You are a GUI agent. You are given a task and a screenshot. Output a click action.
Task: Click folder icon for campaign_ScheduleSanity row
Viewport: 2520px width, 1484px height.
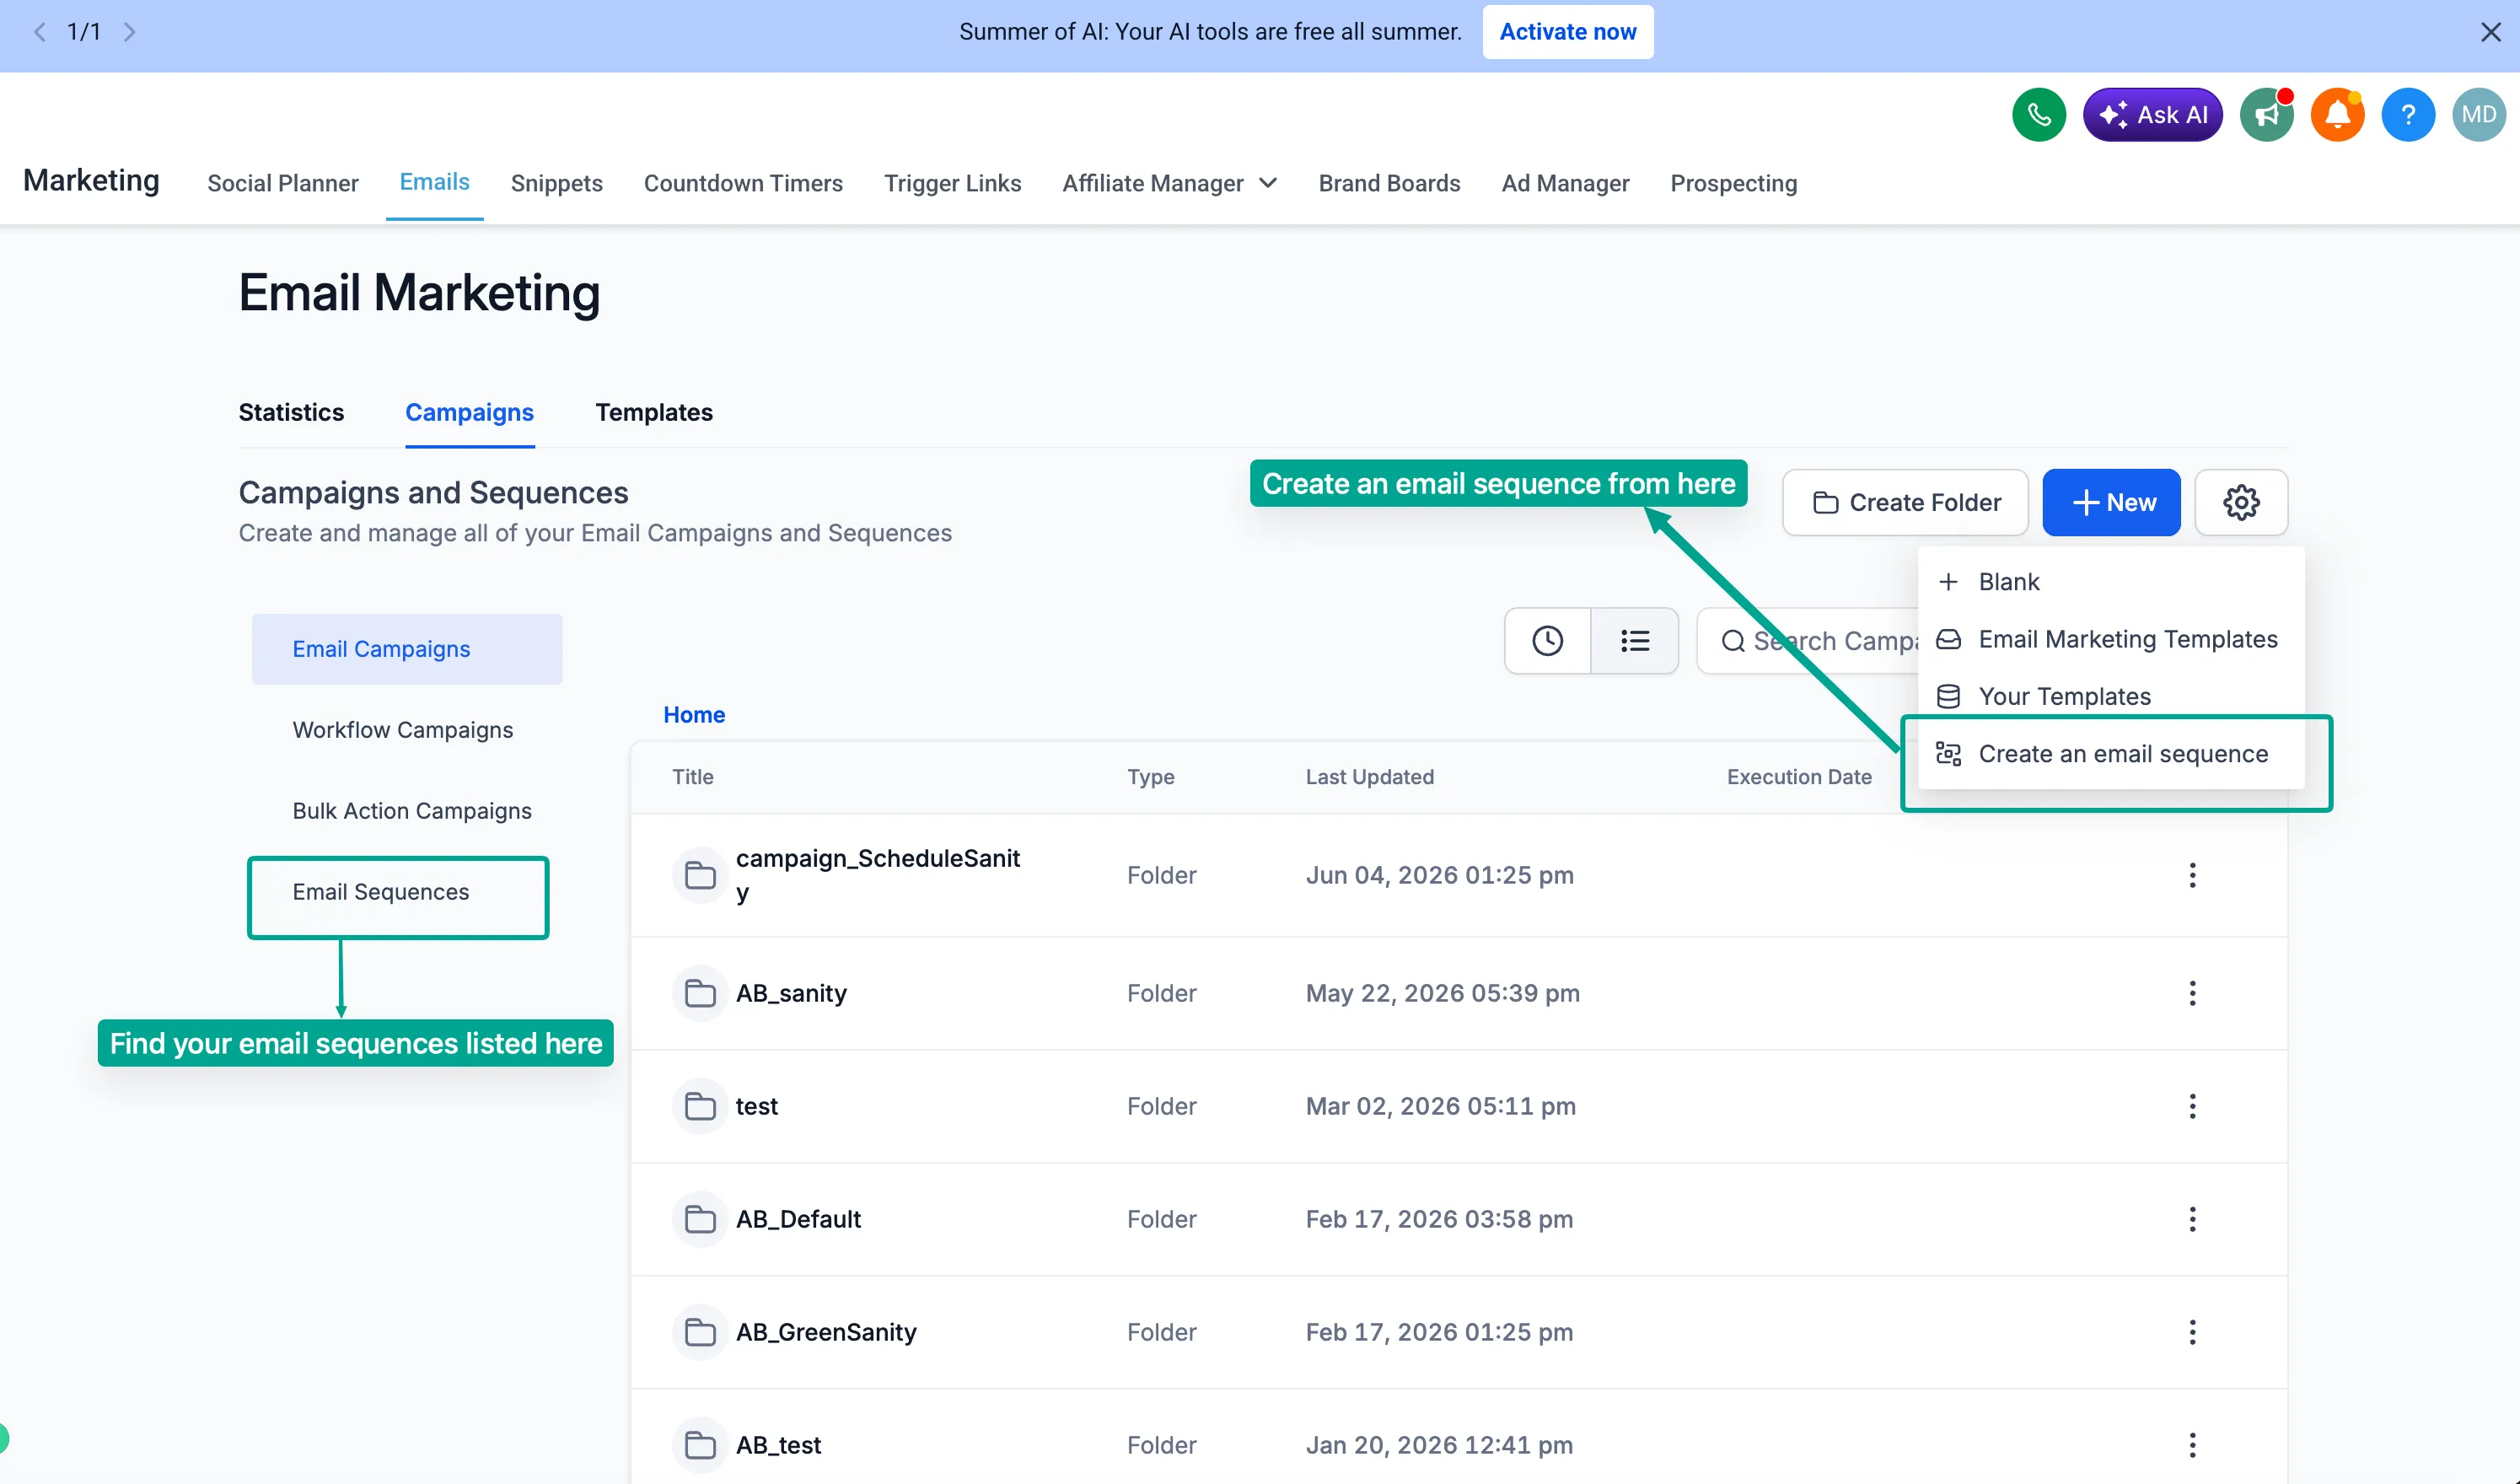[700, 875]
